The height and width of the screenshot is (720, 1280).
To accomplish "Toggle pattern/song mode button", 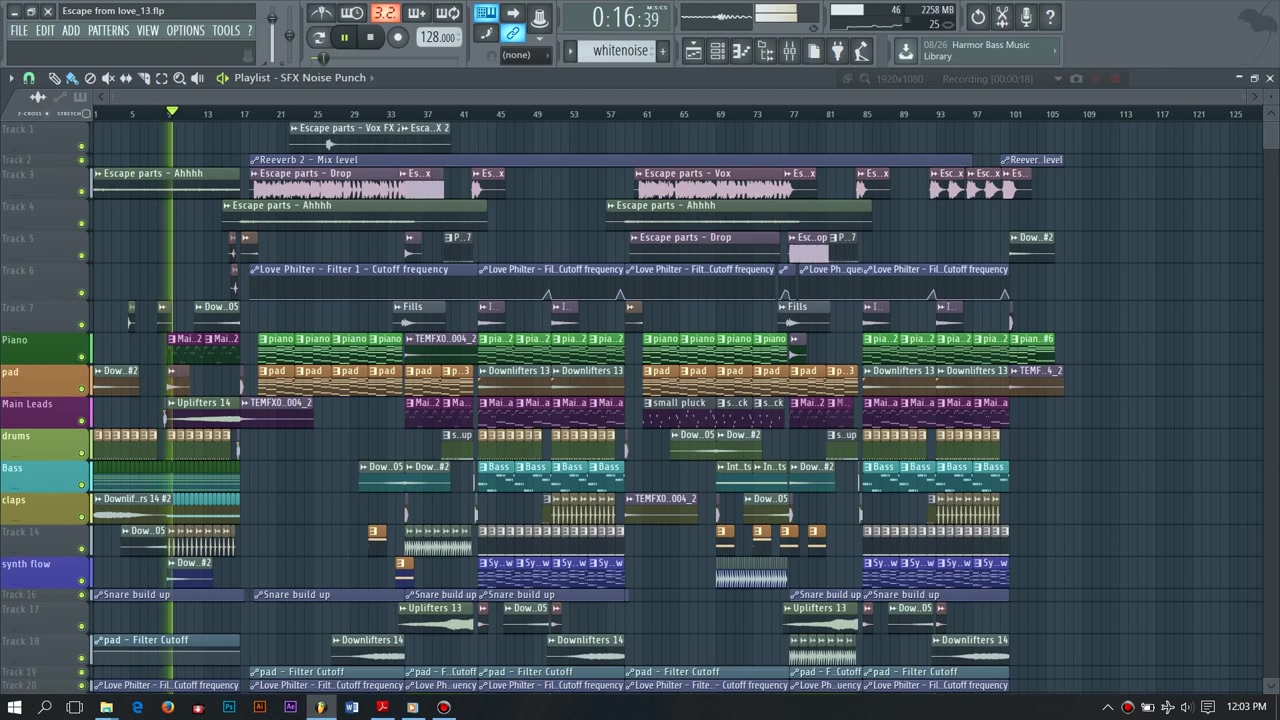I will (318, 38).
